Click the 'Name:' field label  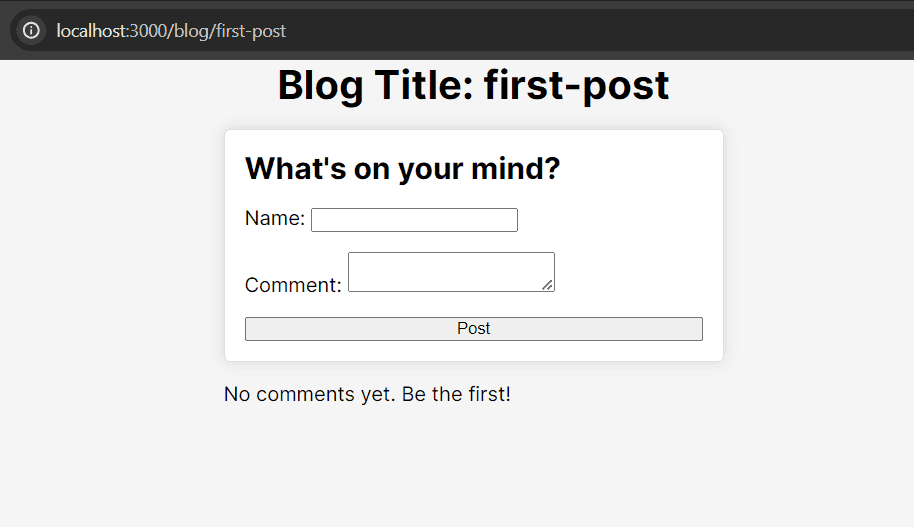(x=274, y=218)
